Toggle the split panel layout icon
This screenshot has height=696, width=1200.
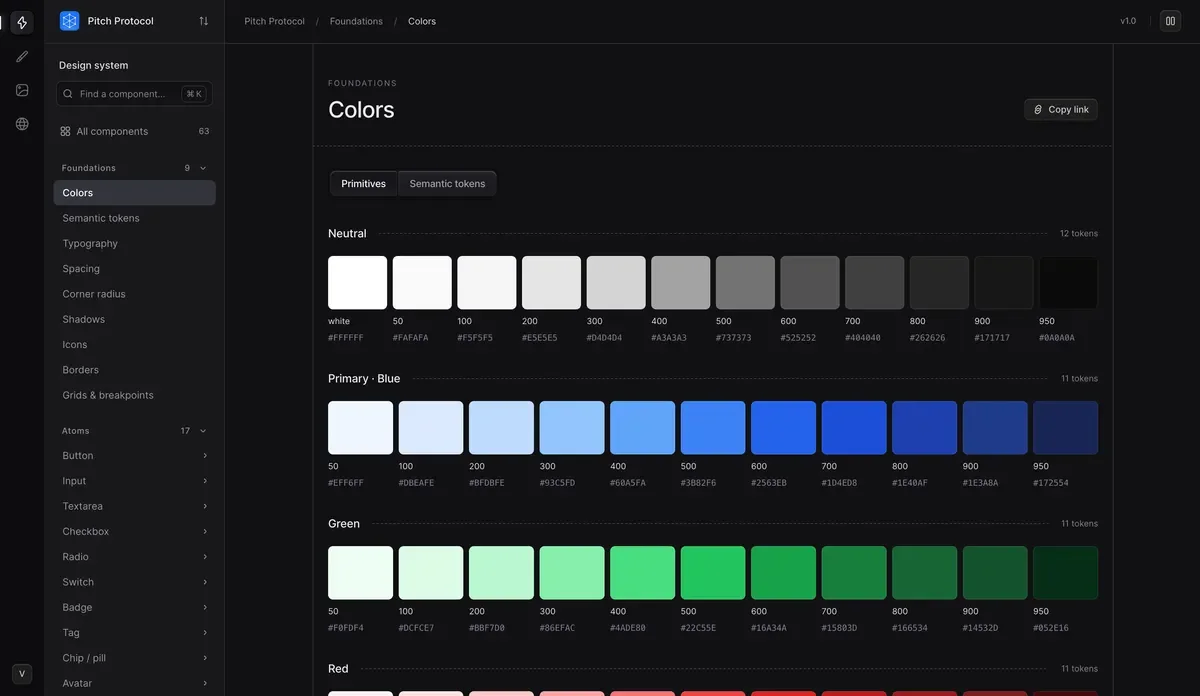point(1170,21)
